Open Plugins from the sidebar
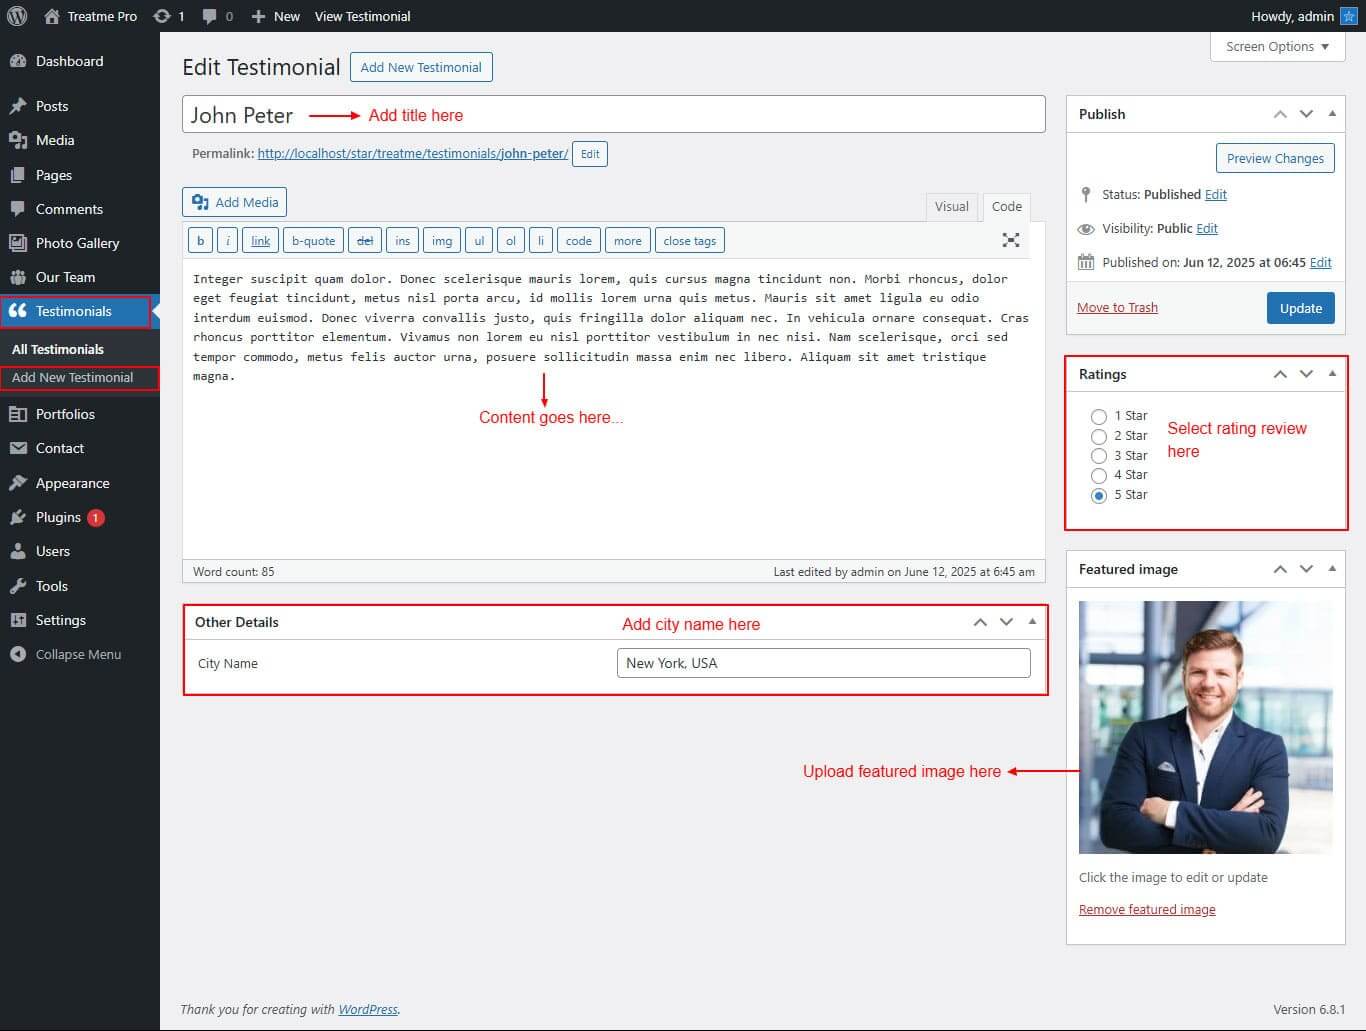This screenshot has height=1031, width=1366. (58, 517)
